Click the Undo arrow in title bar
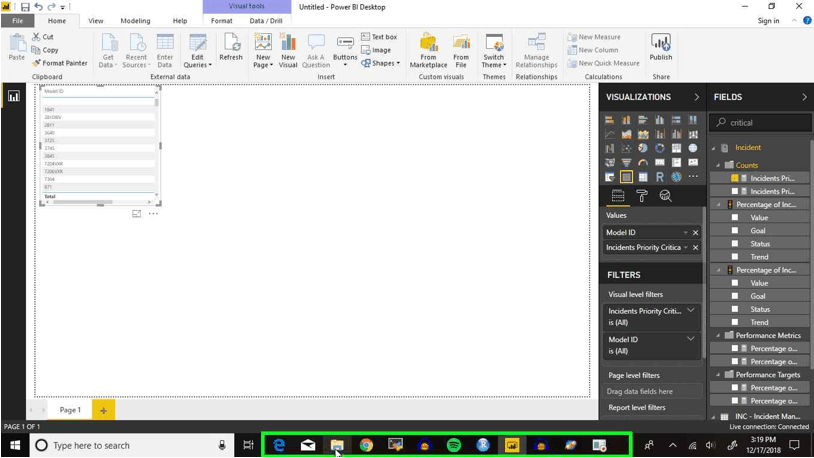The width and height of the screenshot is (814, 458). (x=38, y=7)
